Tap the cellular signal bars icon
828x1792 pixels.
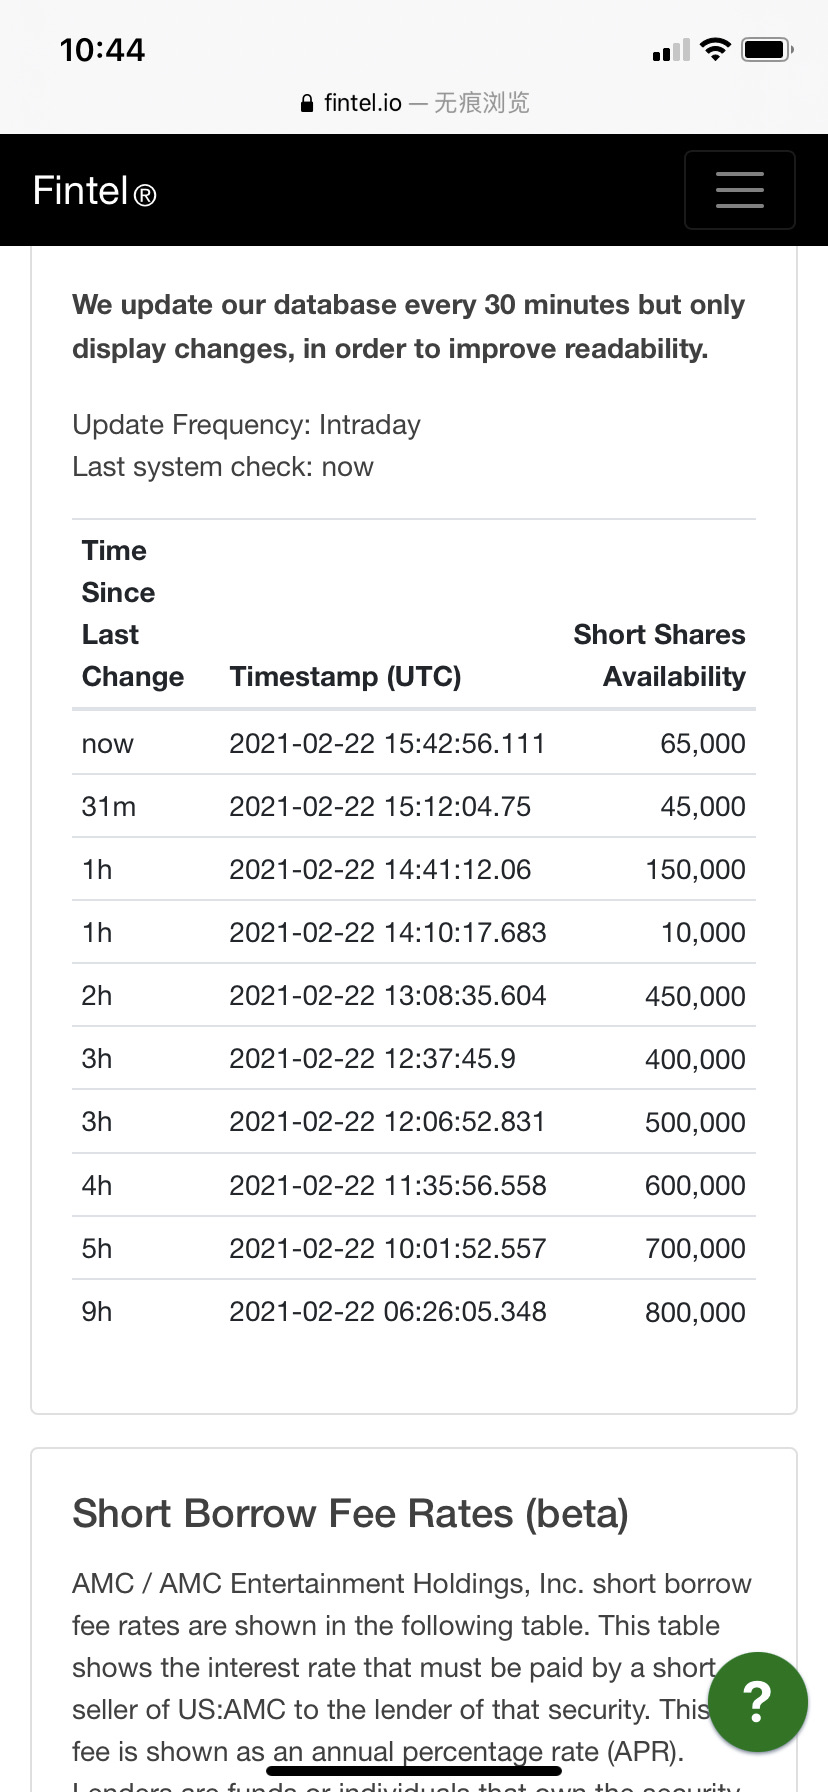(x=671, y=50)
